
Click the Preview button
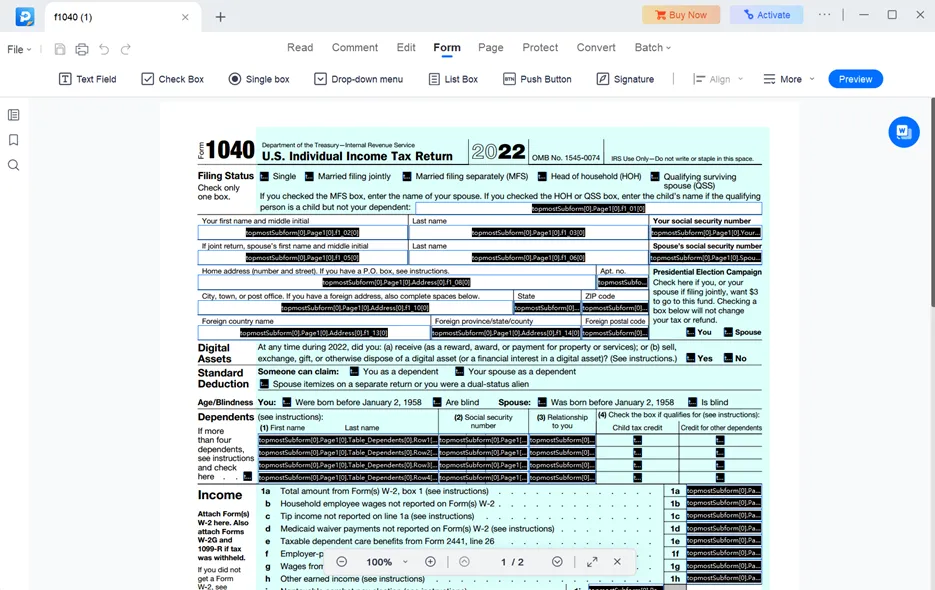pyautogui.click(x=855, y=78)
